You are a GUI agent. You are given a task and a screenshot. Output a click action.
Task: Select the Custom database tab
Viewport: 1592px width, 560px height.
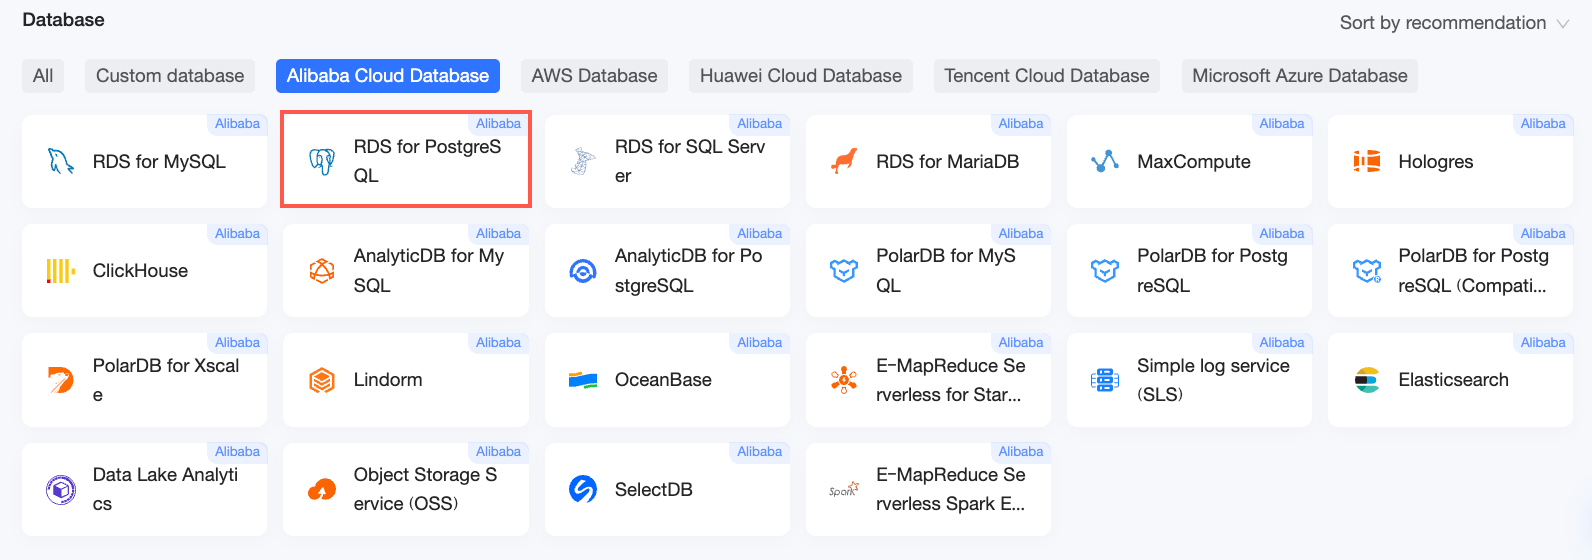170,76
